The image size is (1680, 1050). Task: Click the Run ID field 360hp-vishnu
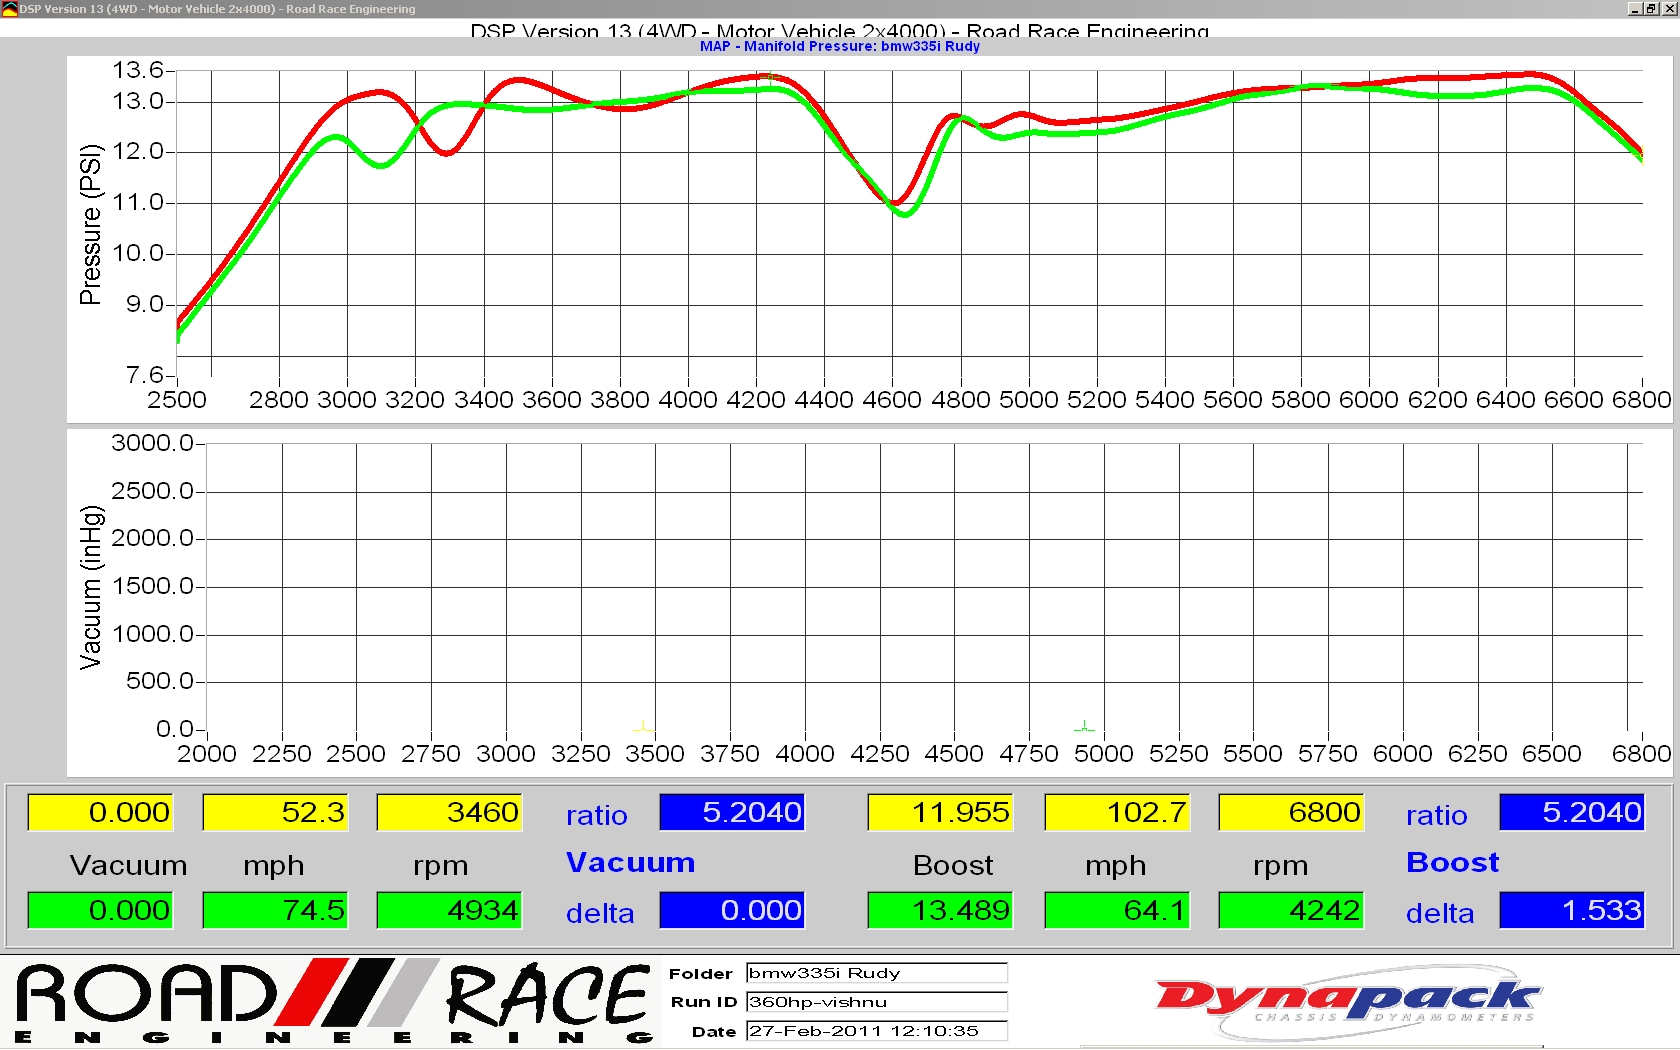tap(877, 1002)
